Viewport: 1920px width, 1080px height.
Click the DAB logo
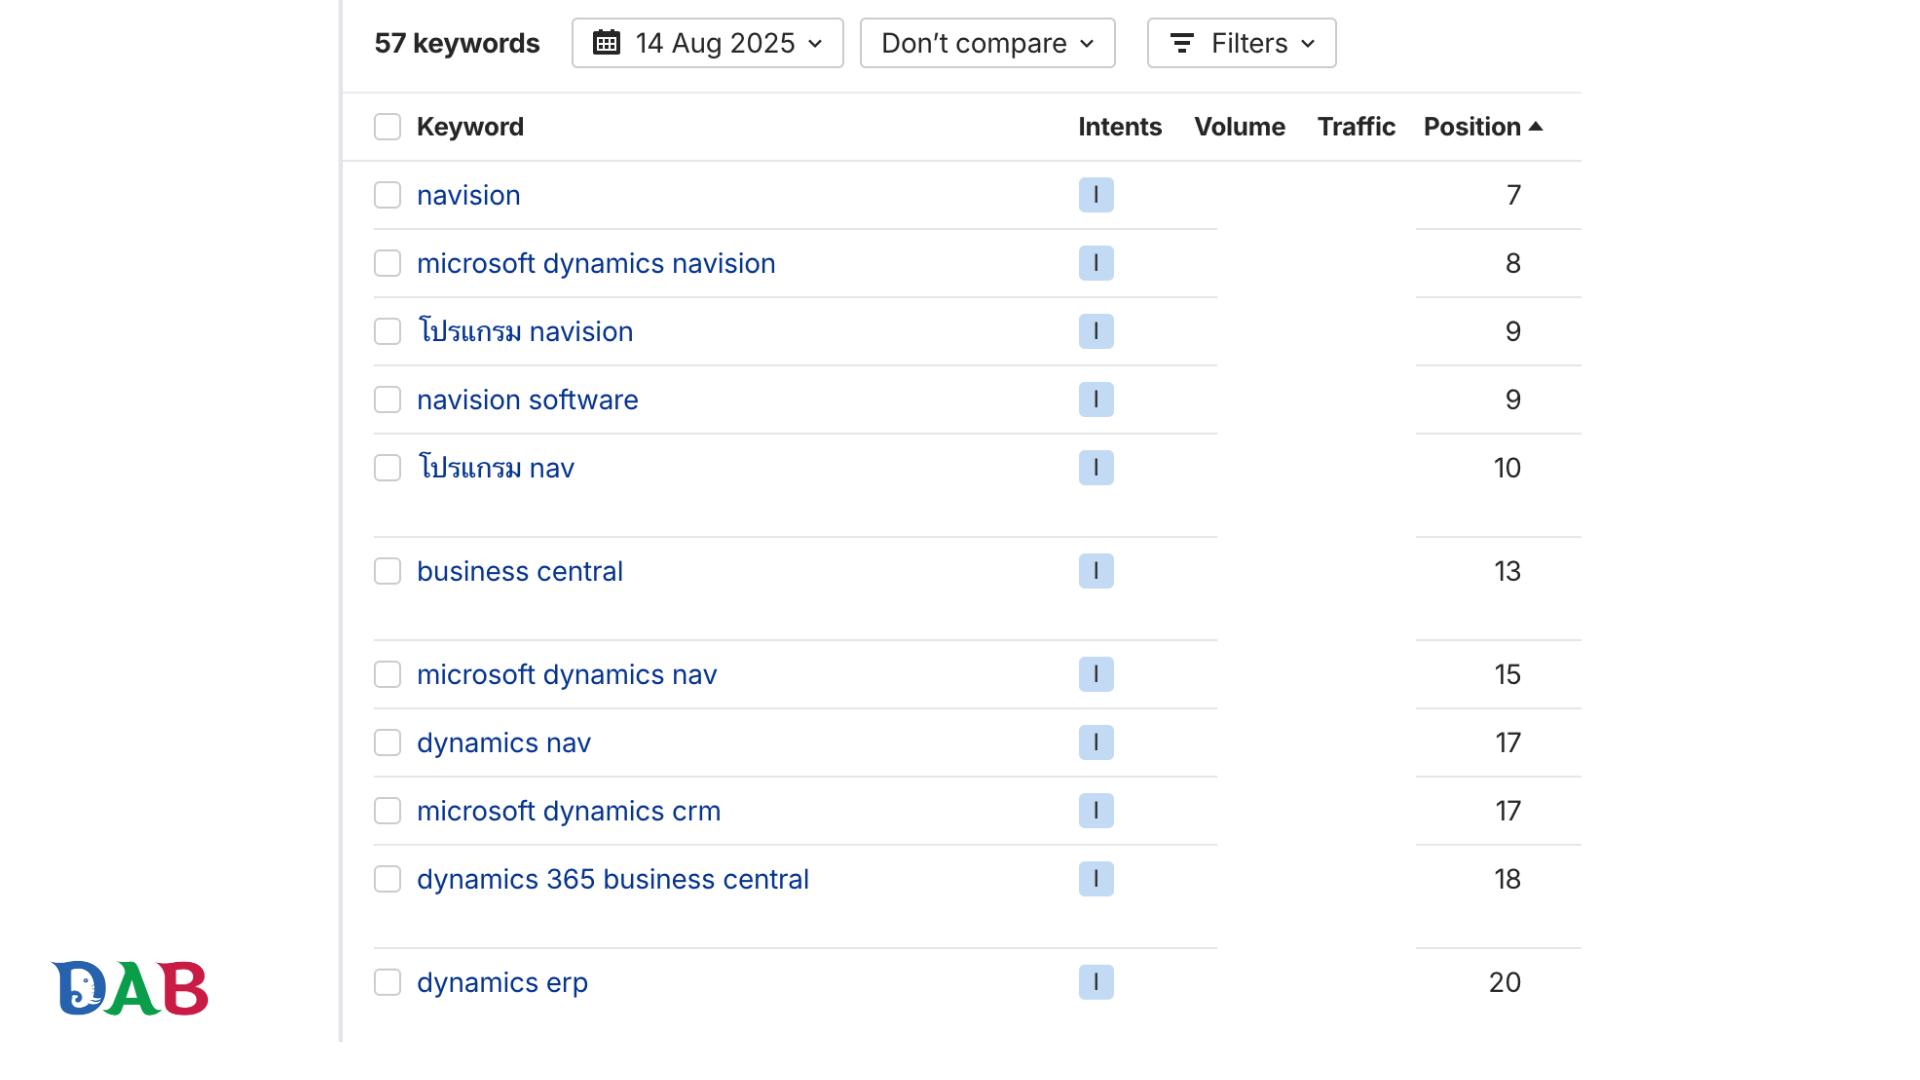click(130, 988)
